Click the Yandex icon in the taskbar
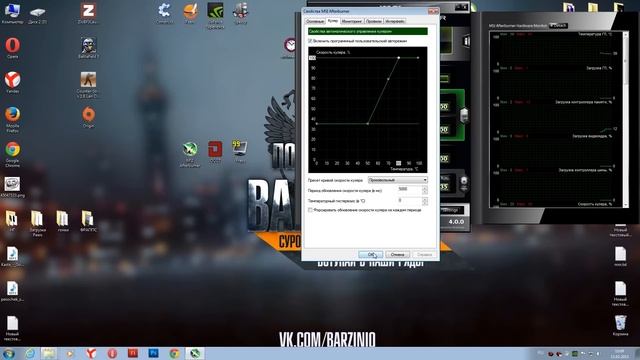This screenshot has width=640, height=360. pyautogui.click(x=91, y=353)
